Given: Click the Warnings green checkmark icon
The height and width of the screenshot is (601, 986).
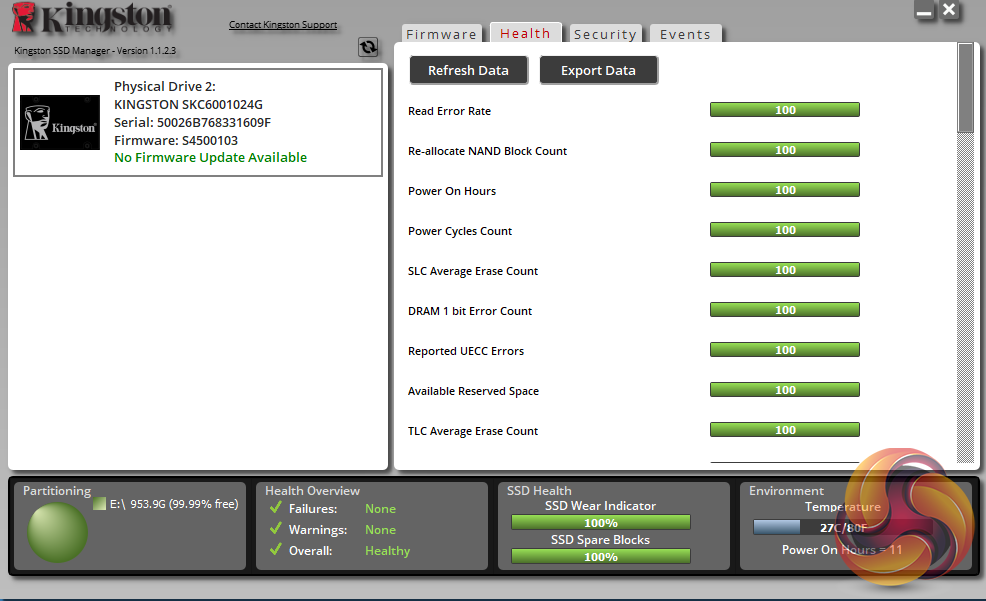Looking at the screenshot, I should pos(275,528).
